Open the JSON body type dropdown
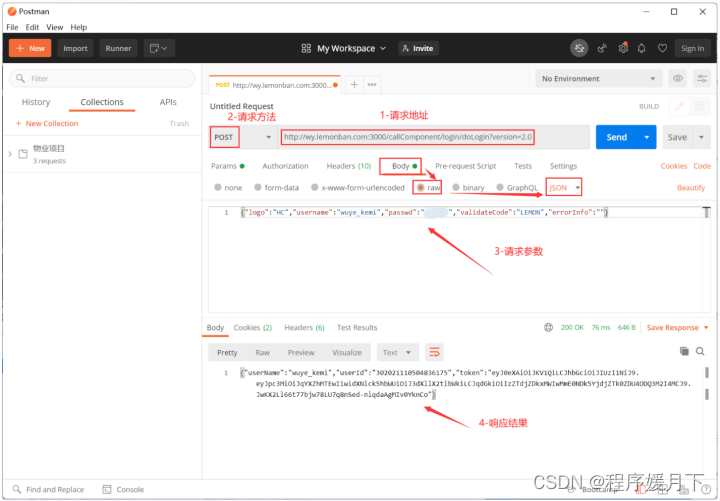Viewport: 720px width, 501px height. [564, 187]
